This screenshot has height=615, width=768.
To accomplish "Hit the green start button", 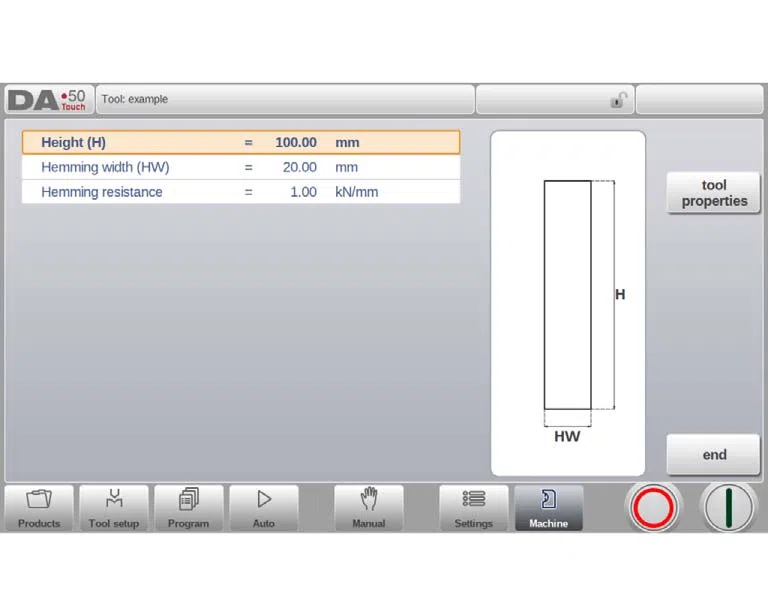I will (728, 508).
